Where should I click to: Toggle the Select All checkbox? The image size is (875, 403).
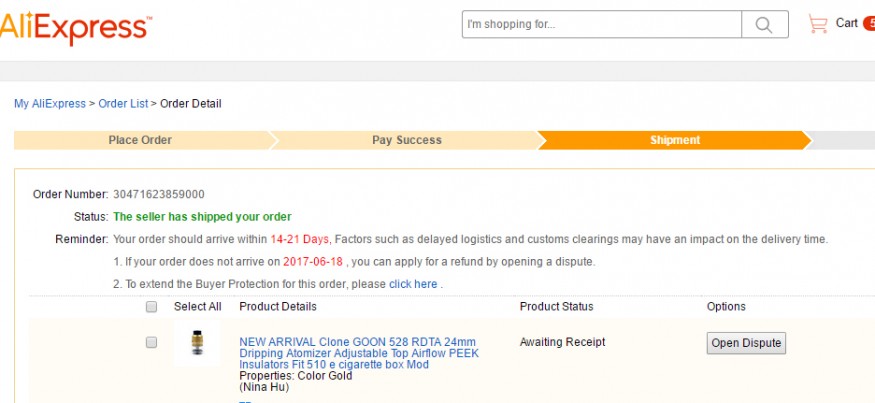click(151, 307)
